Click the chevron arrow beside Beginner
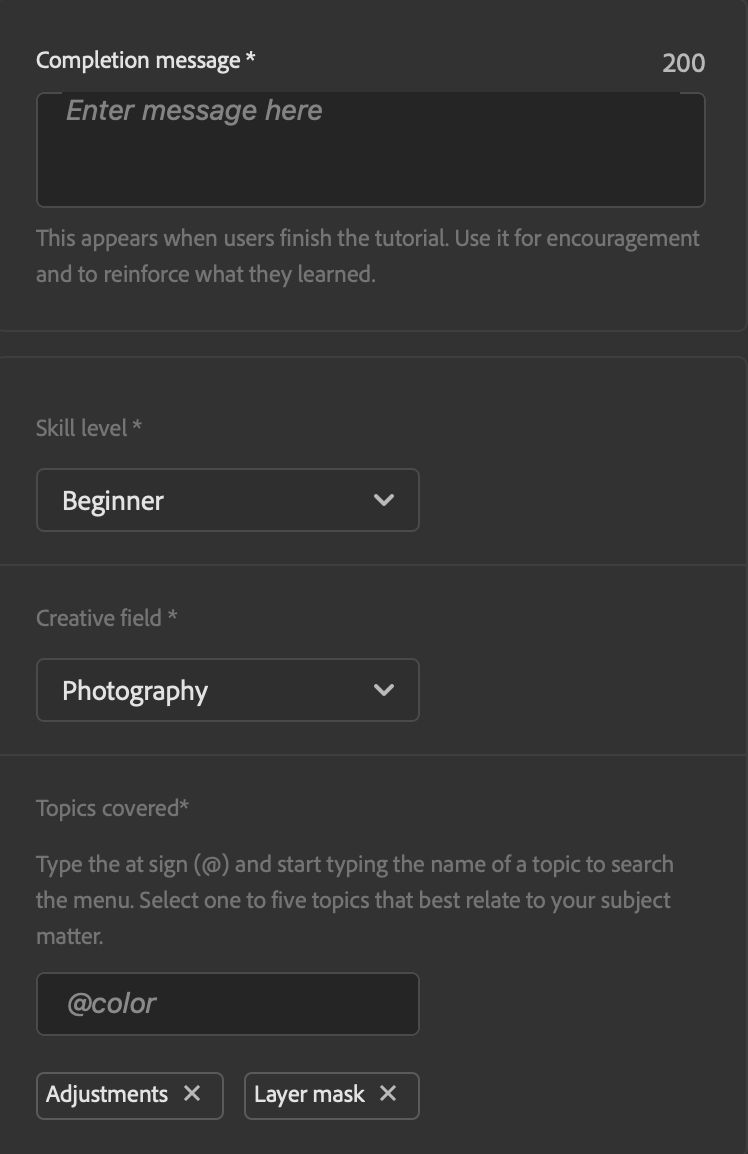748x1154 pixels. coord(383,500)
